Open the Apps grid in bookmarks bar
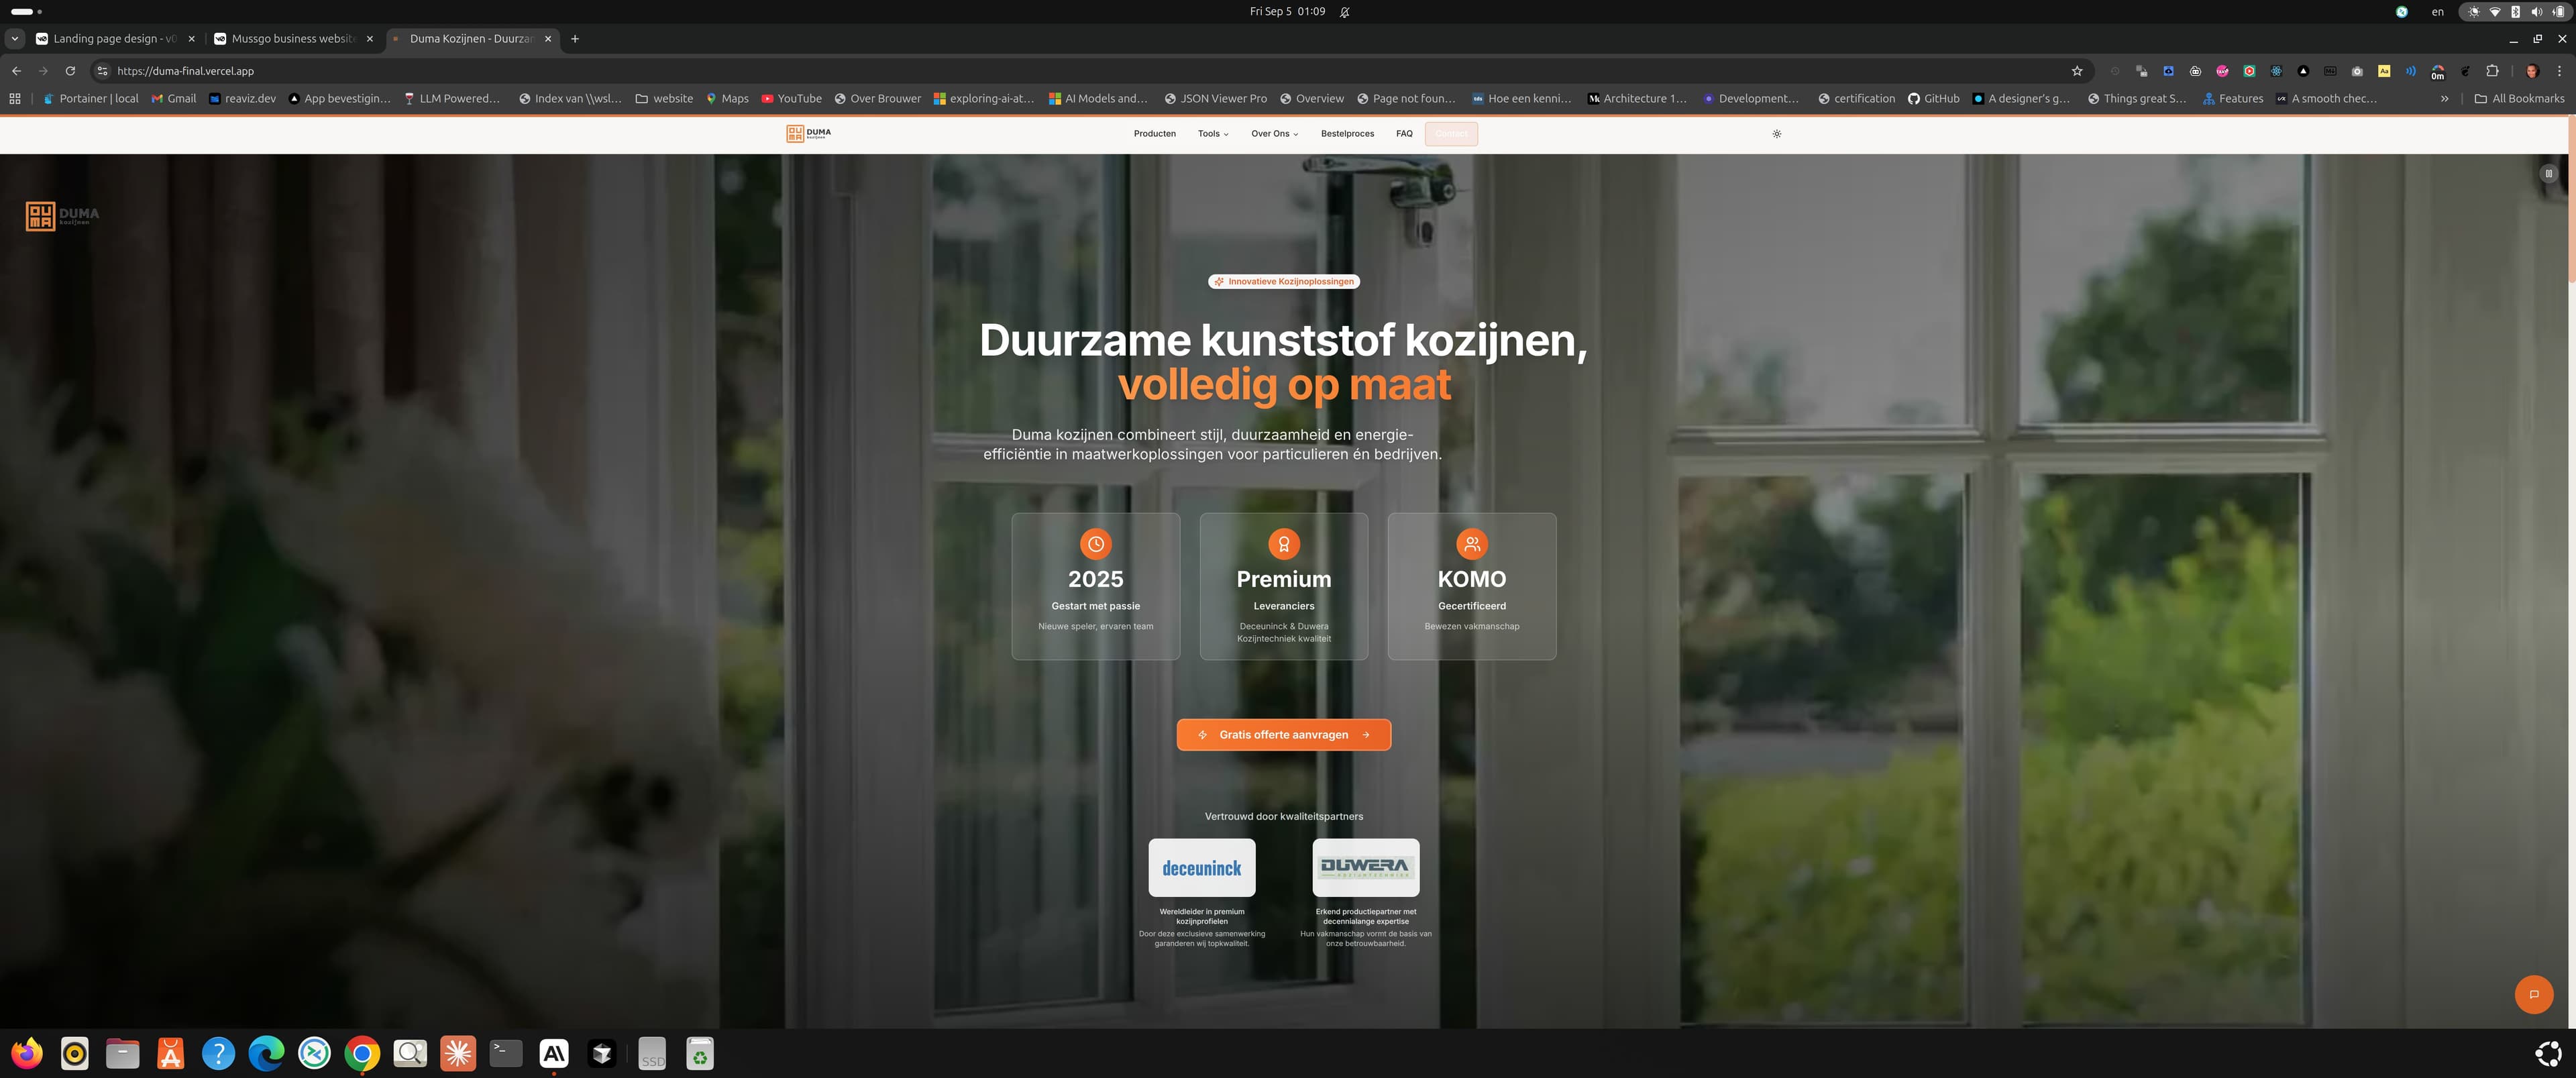 pos(14,98)
